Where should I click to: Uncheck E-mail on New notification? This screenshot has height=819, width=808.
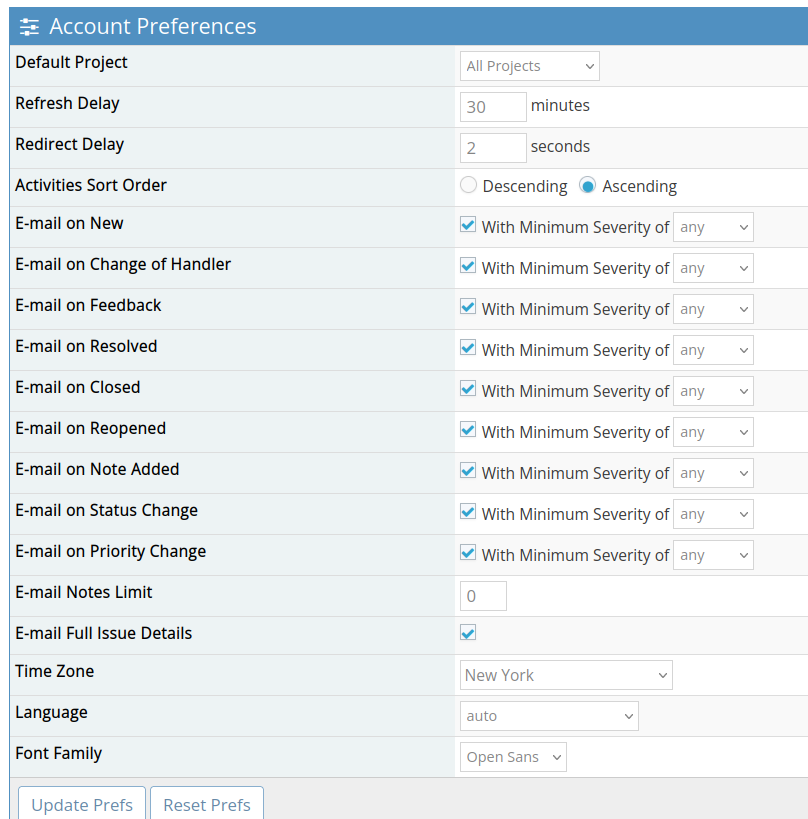[467, 225]
